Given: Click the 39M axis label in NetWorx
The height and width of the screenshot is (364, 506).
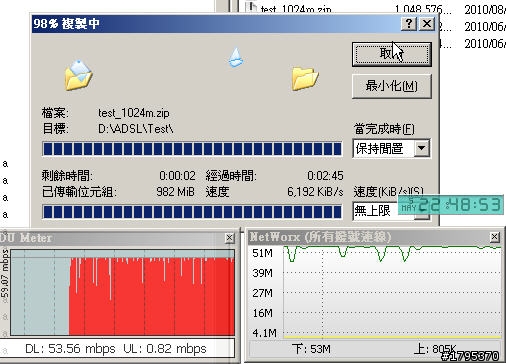Looking at the screenshot, I should [x=262, y=273].
